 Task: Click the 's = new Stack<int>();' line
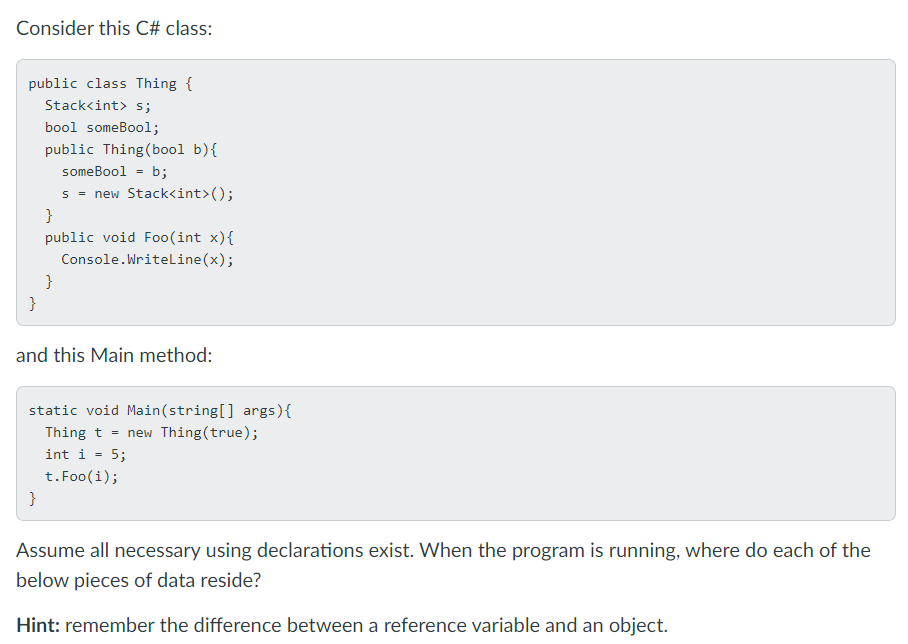point(148,193)
